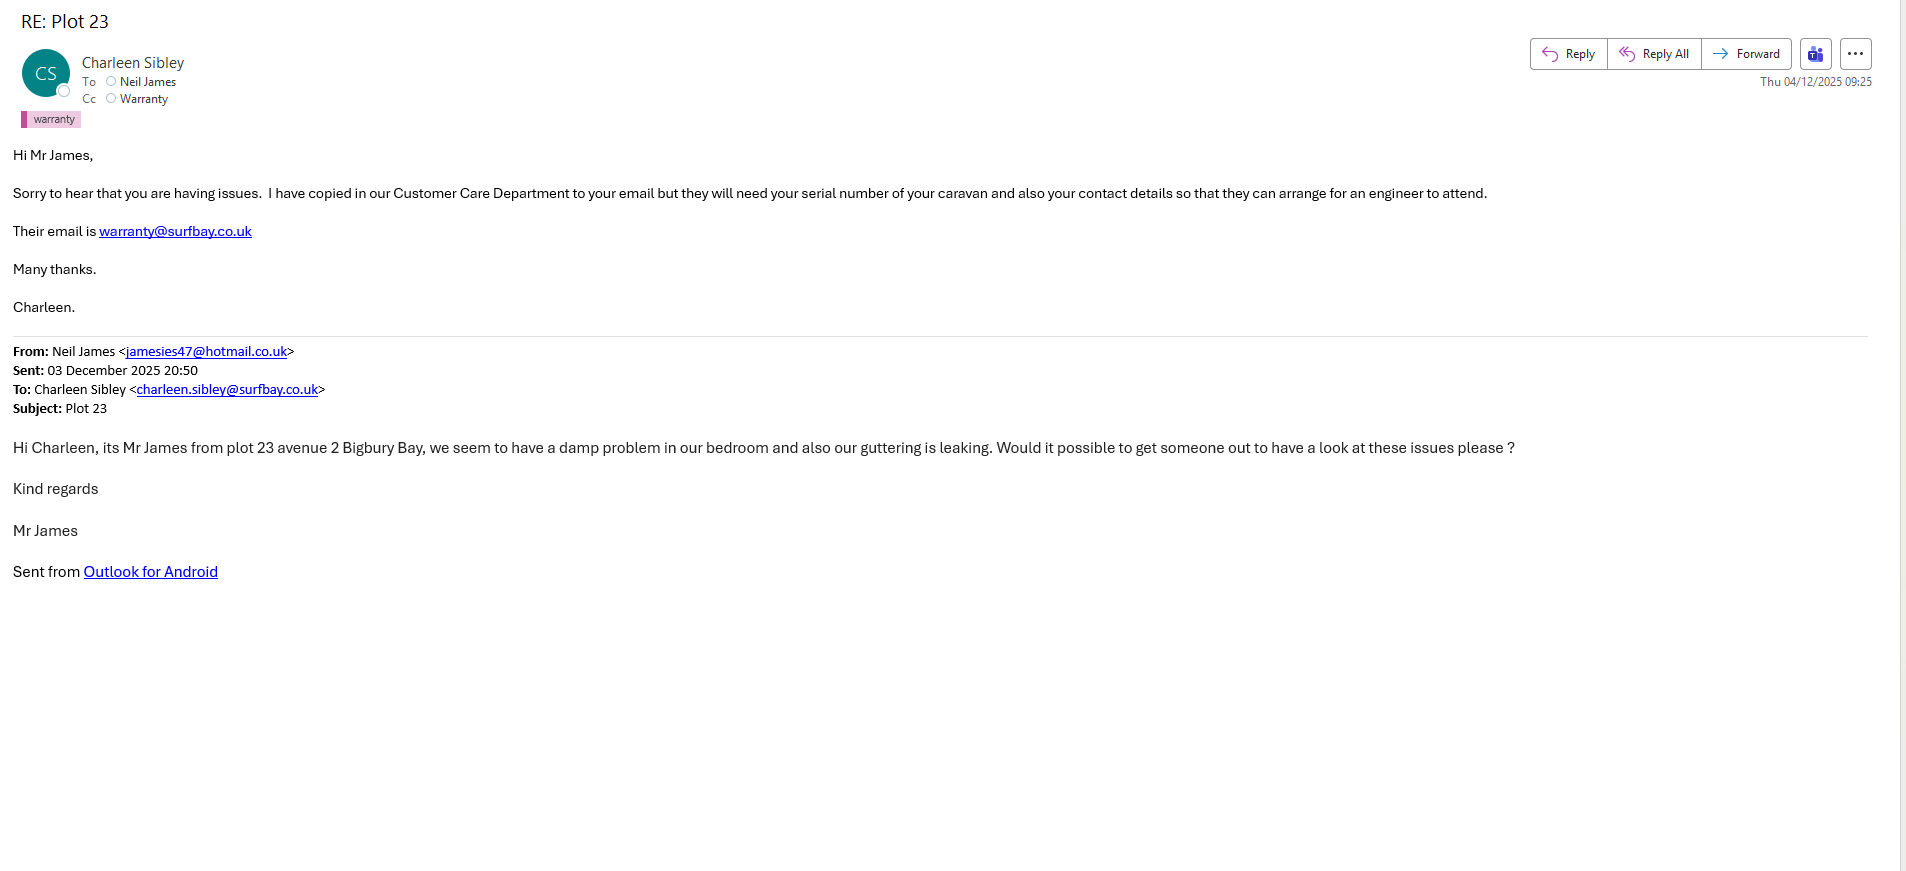Click the Neil James recipient name
This screenshot has width=1906, height=871.
point(148,82)
